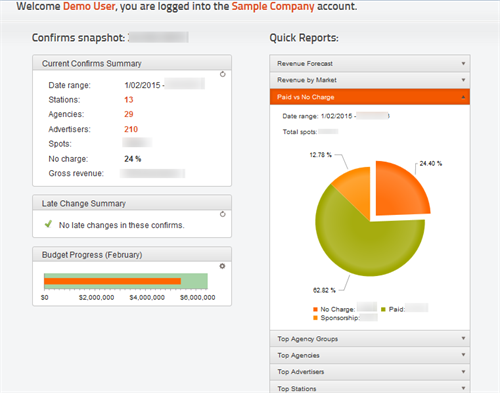Click the $6,000,000 axis label
This screenshot has width=500, height=393.
point(198,297)
